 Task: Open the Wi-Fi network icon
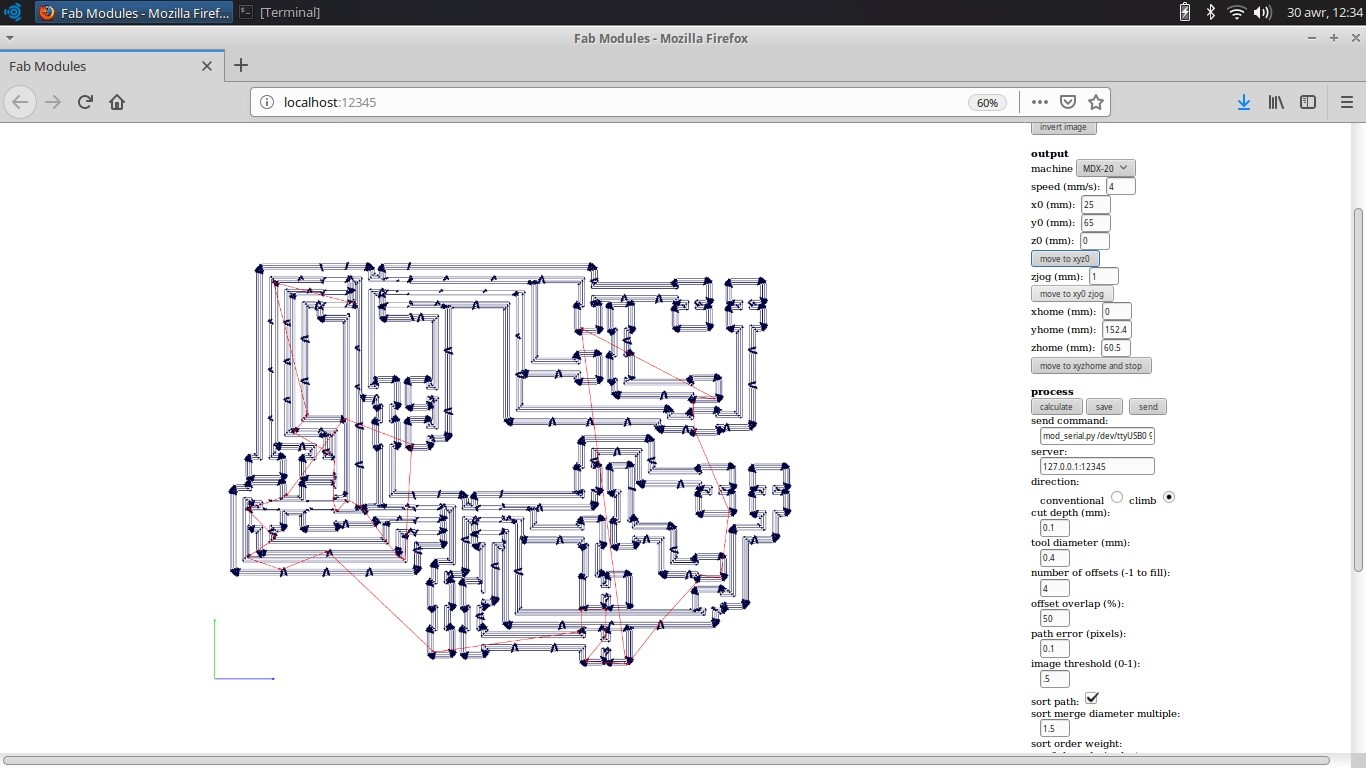(x=1237, y=12)
